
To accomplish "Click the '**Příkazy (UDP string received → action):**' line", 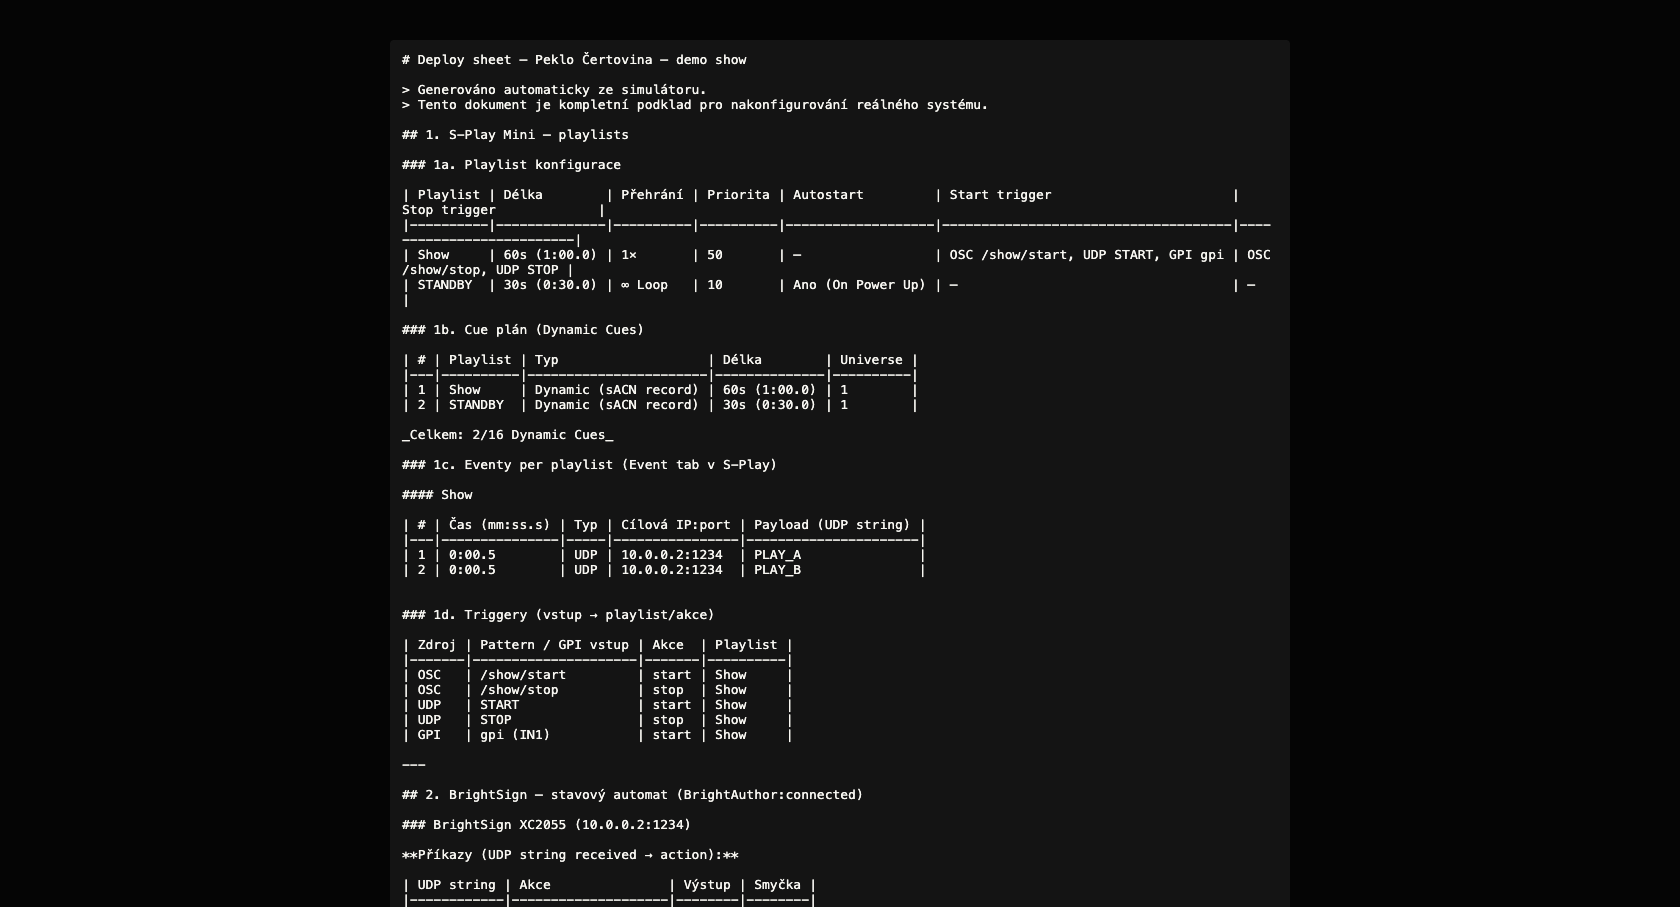I will click(570, 855).
